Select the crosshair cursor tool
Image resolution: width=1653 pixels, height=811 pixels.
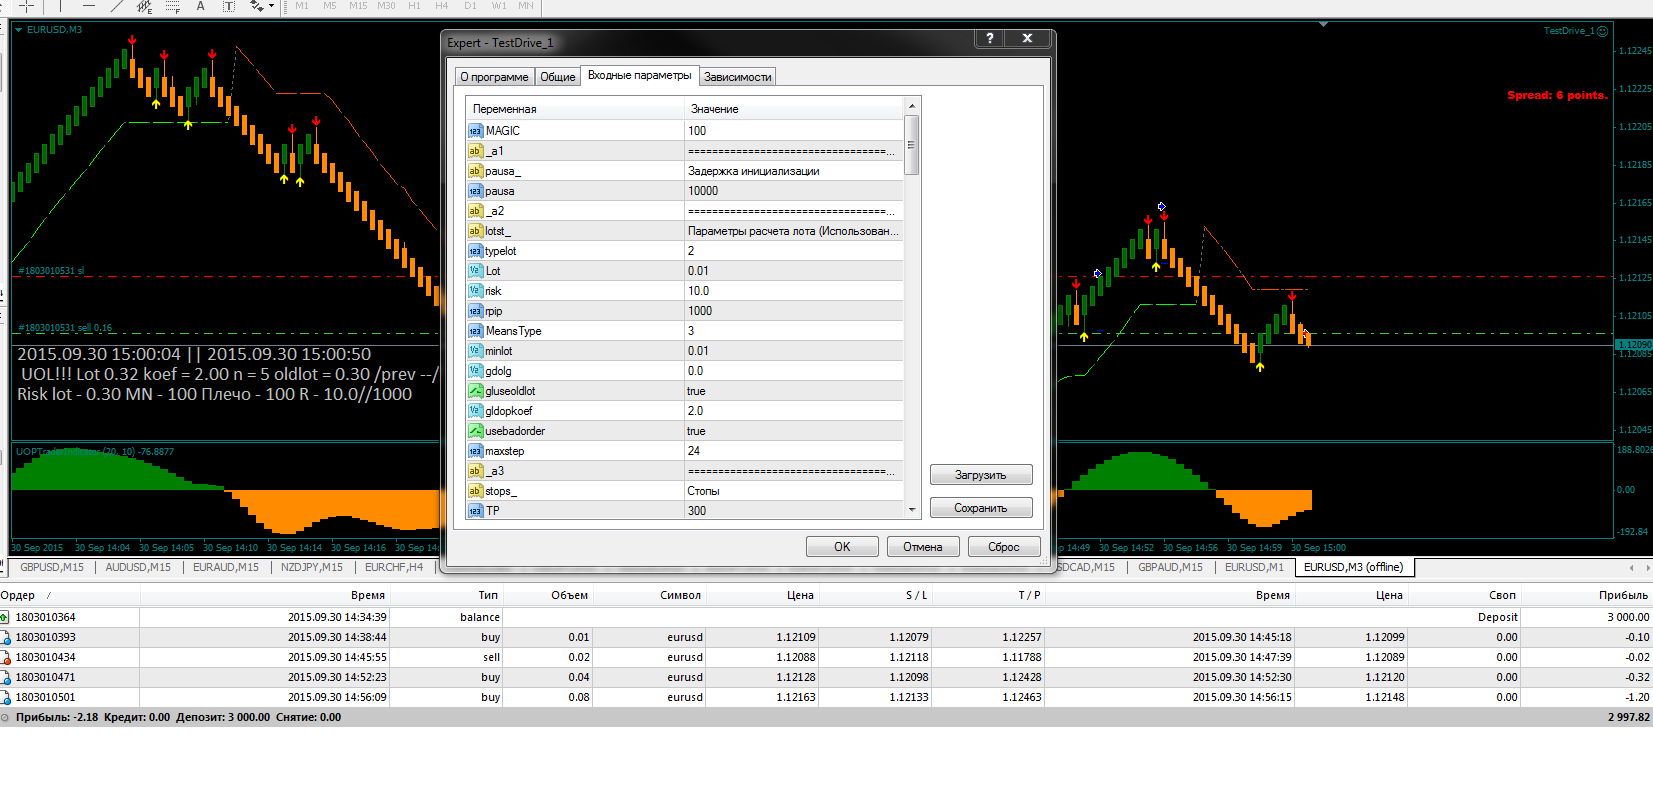tap(26, 5)
